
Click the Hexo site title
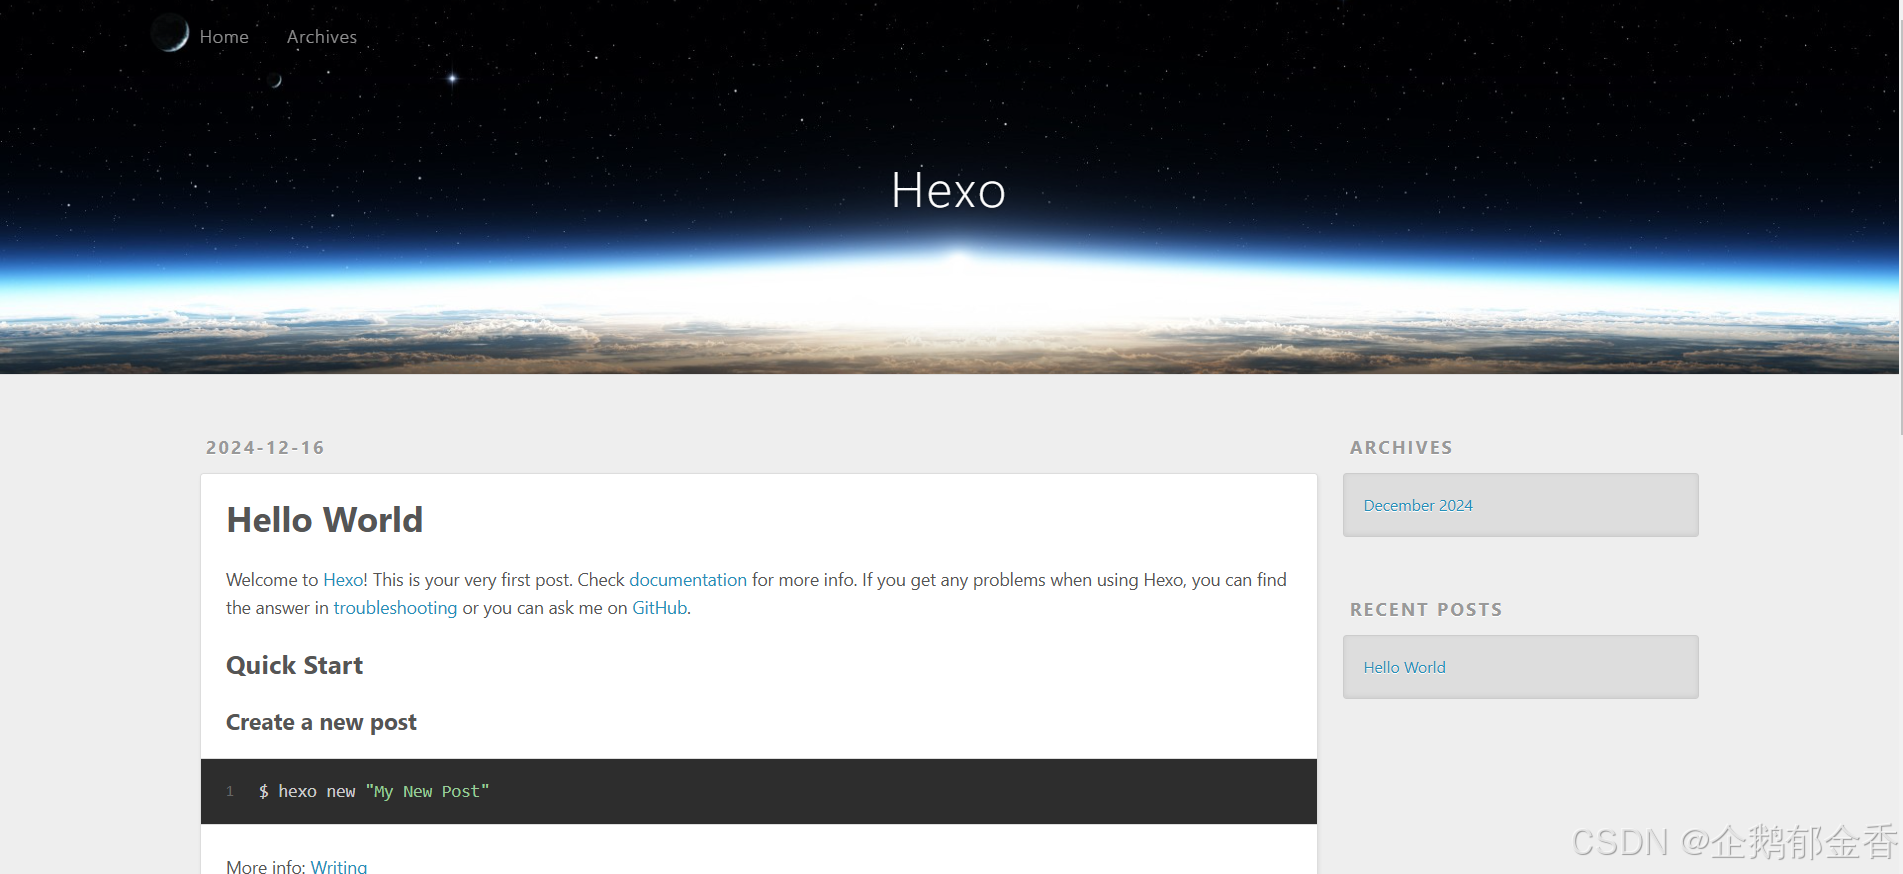coord(948,190)
